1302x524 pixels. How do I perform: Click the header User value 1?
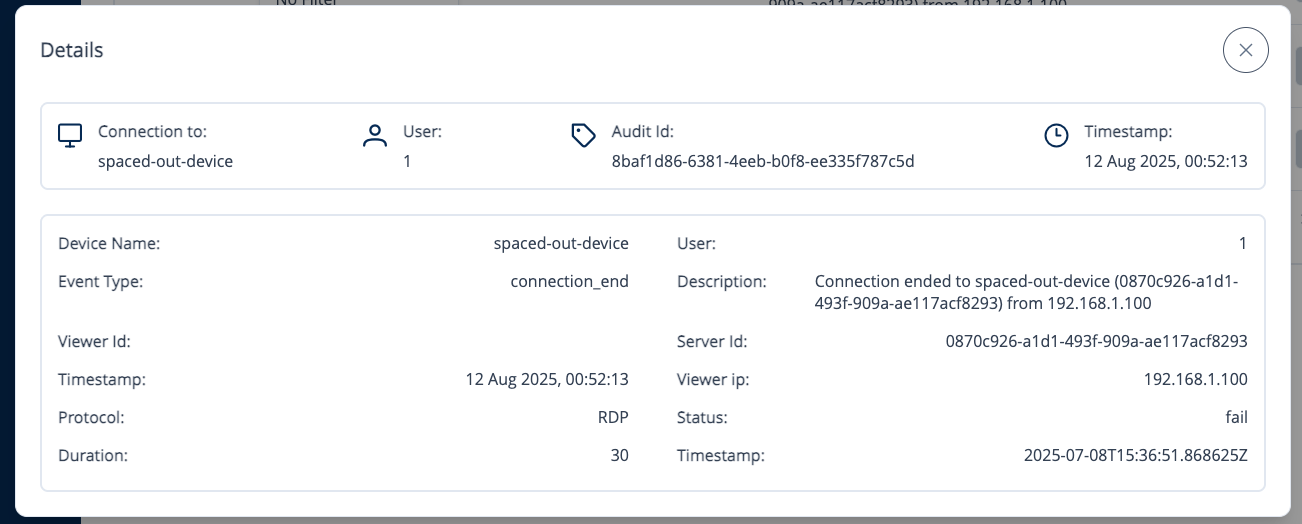[407, 161]
